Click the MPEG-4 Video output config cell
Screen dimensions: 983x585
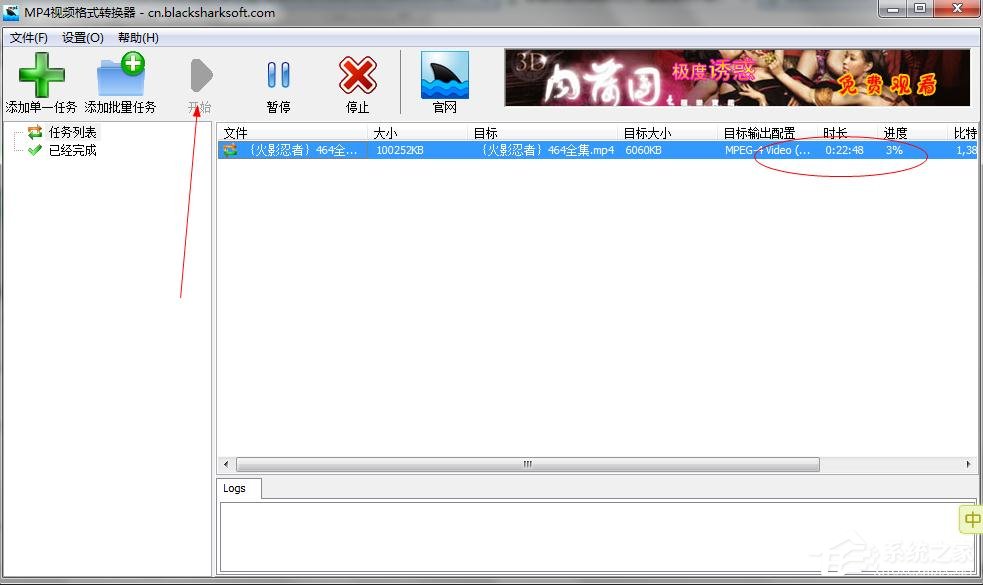click(767, 150)
